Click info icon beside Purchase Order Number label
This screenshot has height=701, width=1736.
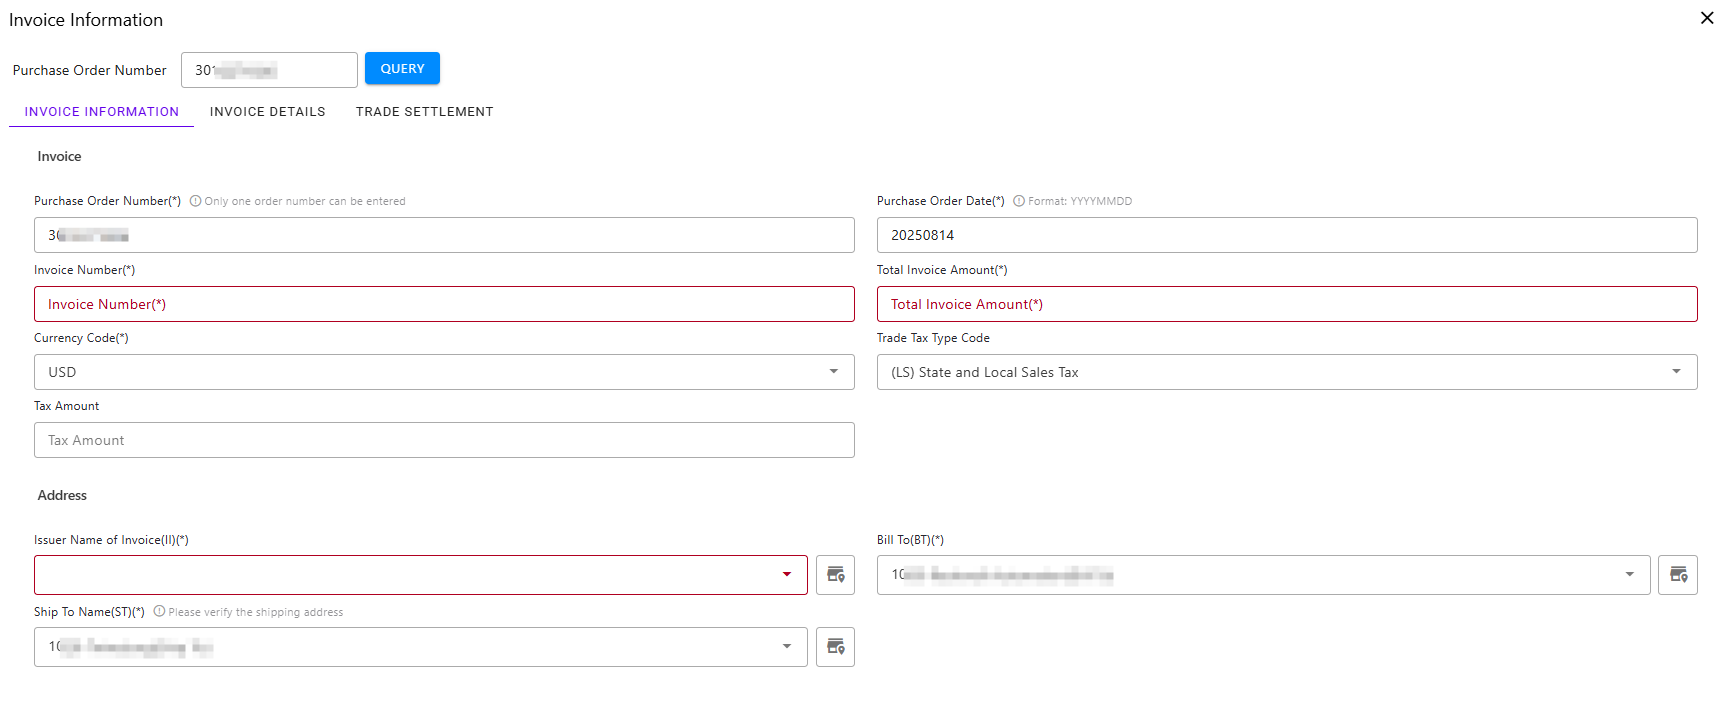pyautogui.click(x=196, y=201)
